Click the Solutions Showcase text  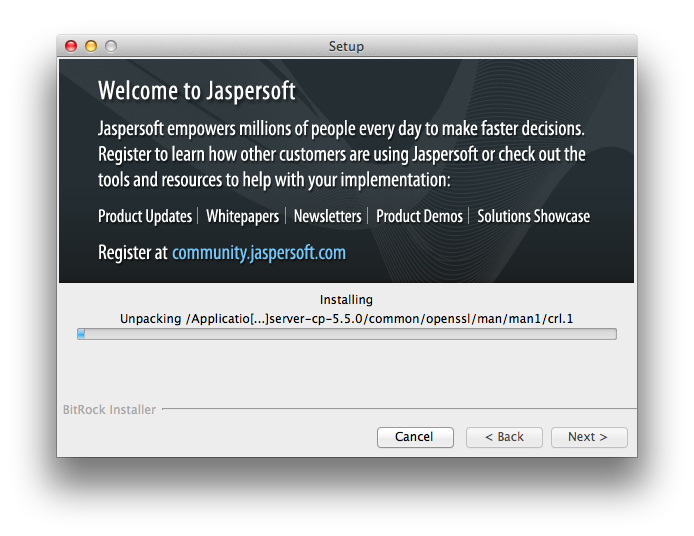533,216
